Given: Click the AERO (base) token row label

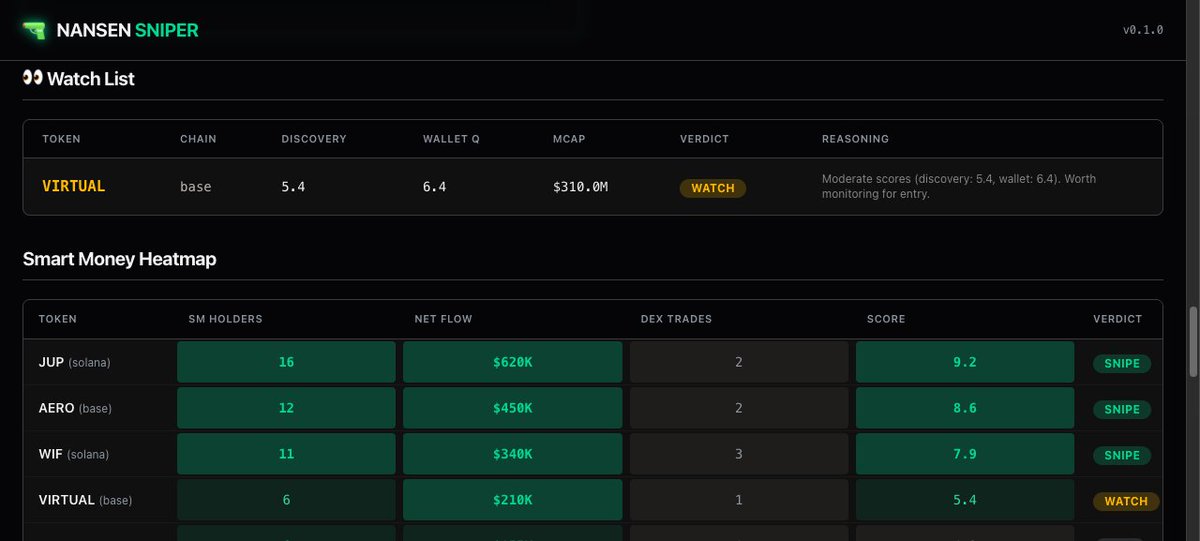Looking at the screenshot, I should pos(75,408).
